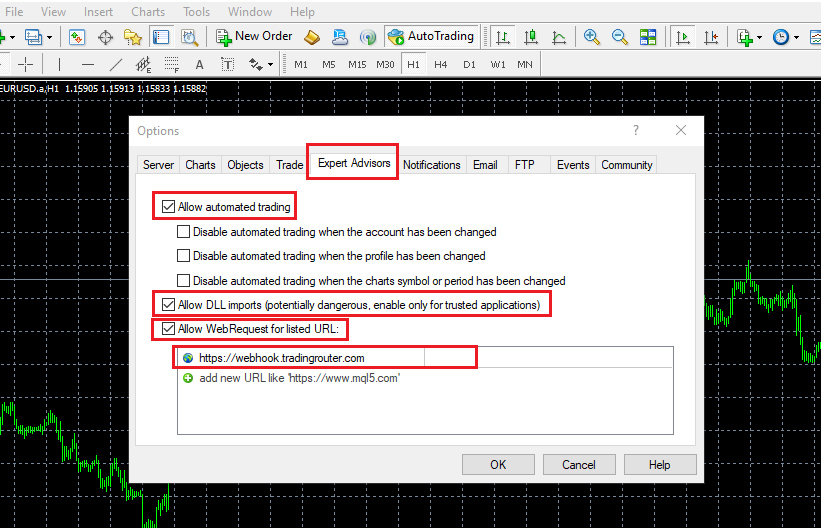821x528 pixels.
Task: Select the text 'A' tool
Action: [199, 64]
